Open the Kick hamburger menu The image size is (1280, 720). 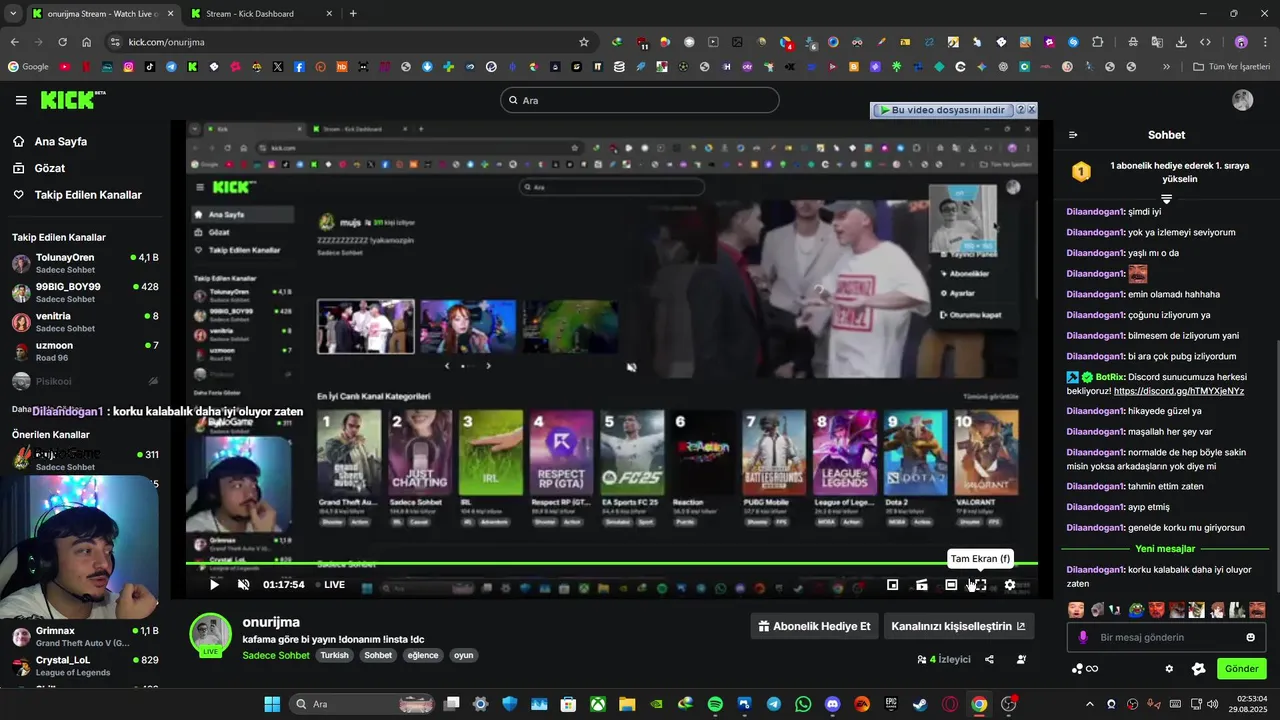point(21,100)
